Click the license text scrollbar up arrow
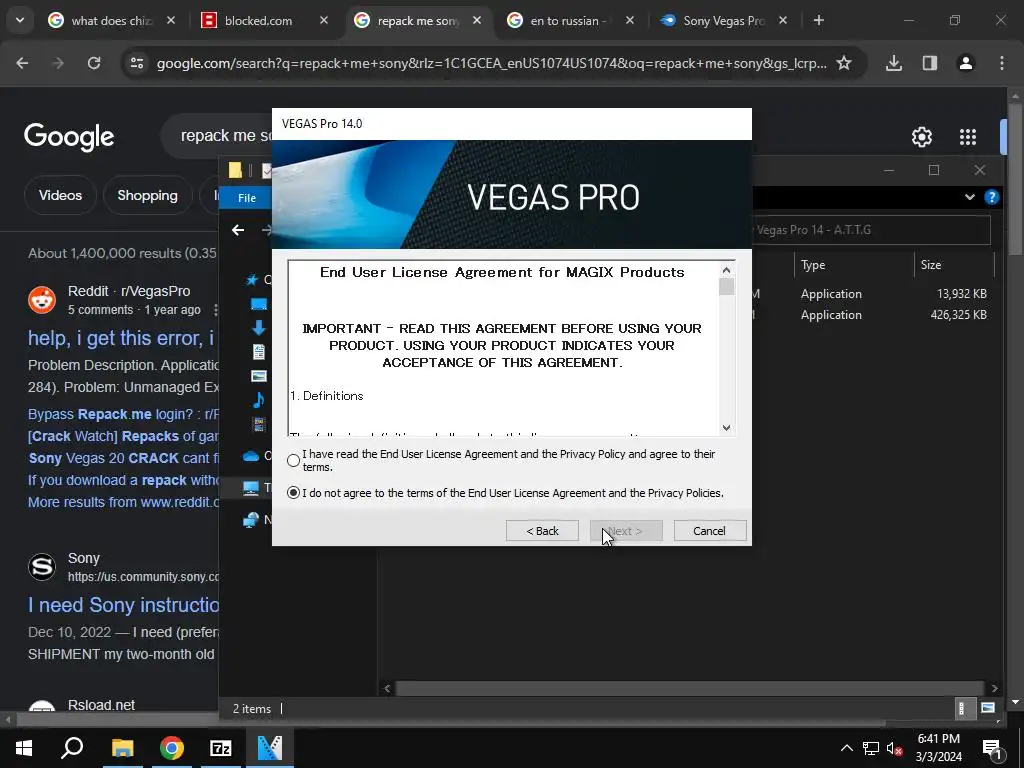 point(726,270)
